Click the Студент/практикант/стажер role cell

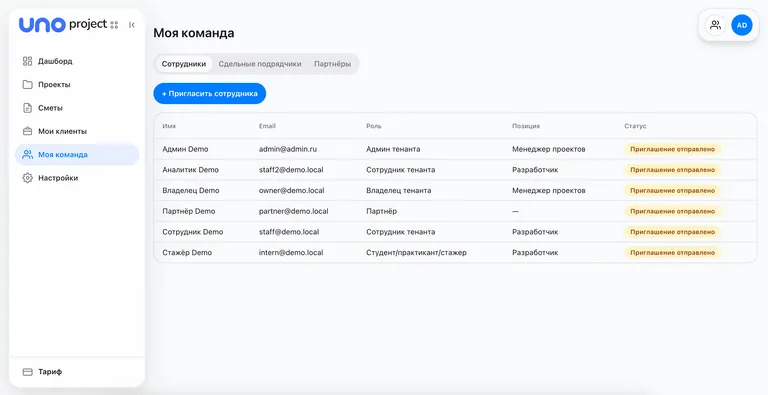pos(416,252)
